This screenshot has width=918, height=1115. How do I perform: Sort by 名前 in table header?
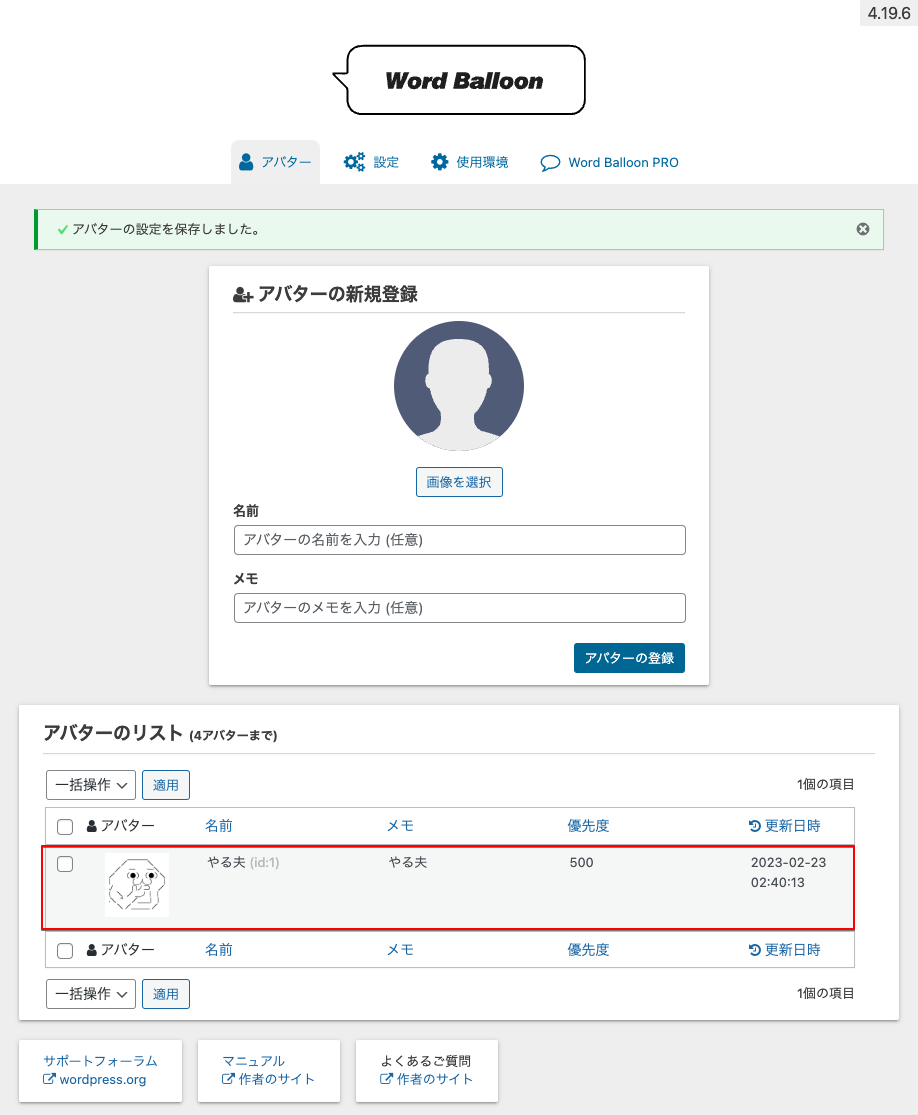219,826
